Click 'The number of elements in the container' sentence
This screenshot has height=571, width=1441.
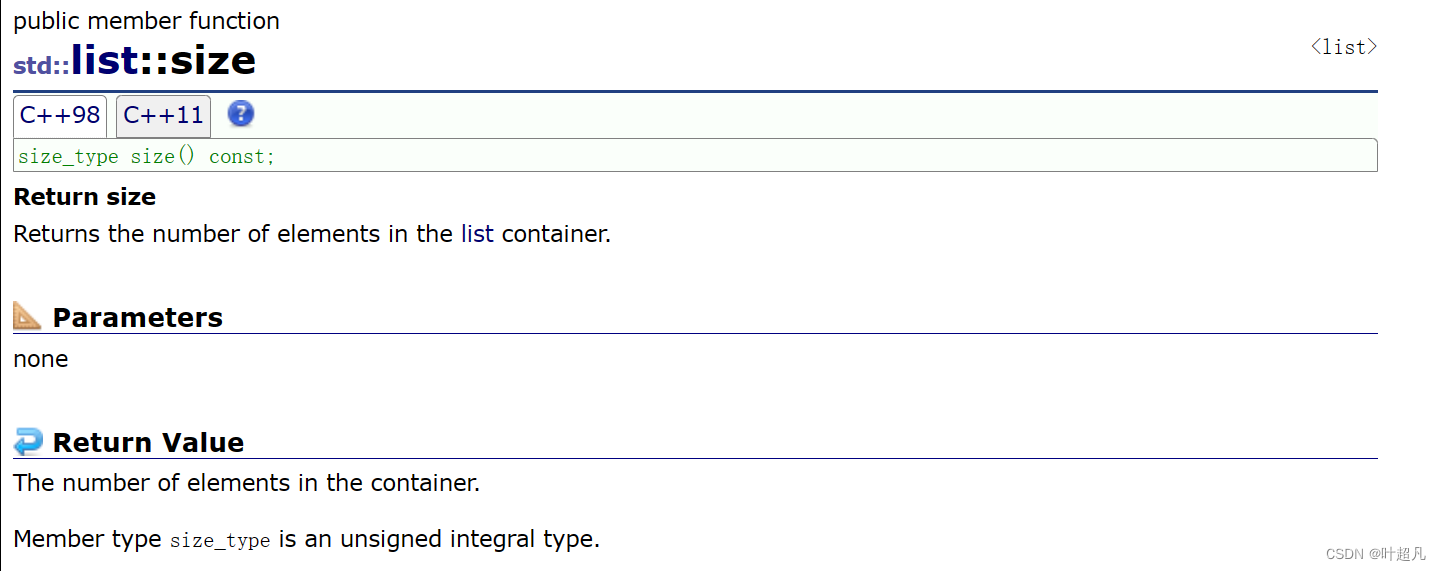[x=247, y=483]
